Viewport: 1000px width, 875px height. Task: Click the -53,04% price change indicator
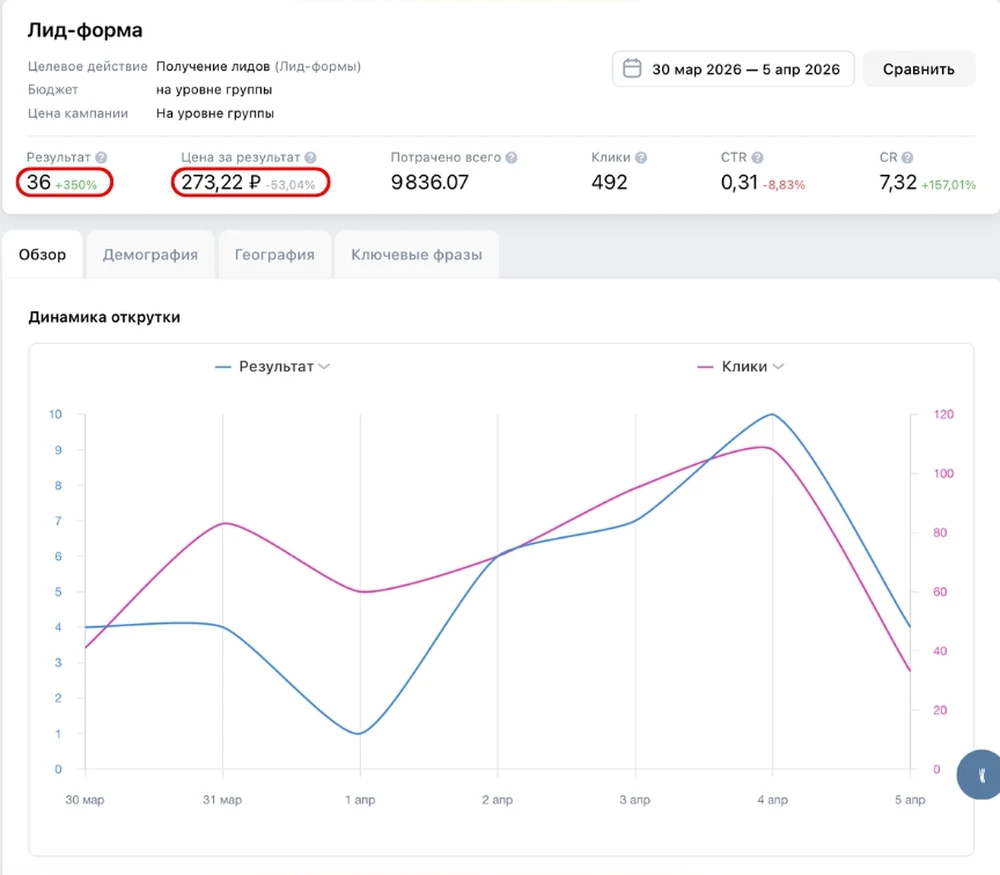[290, 185]
